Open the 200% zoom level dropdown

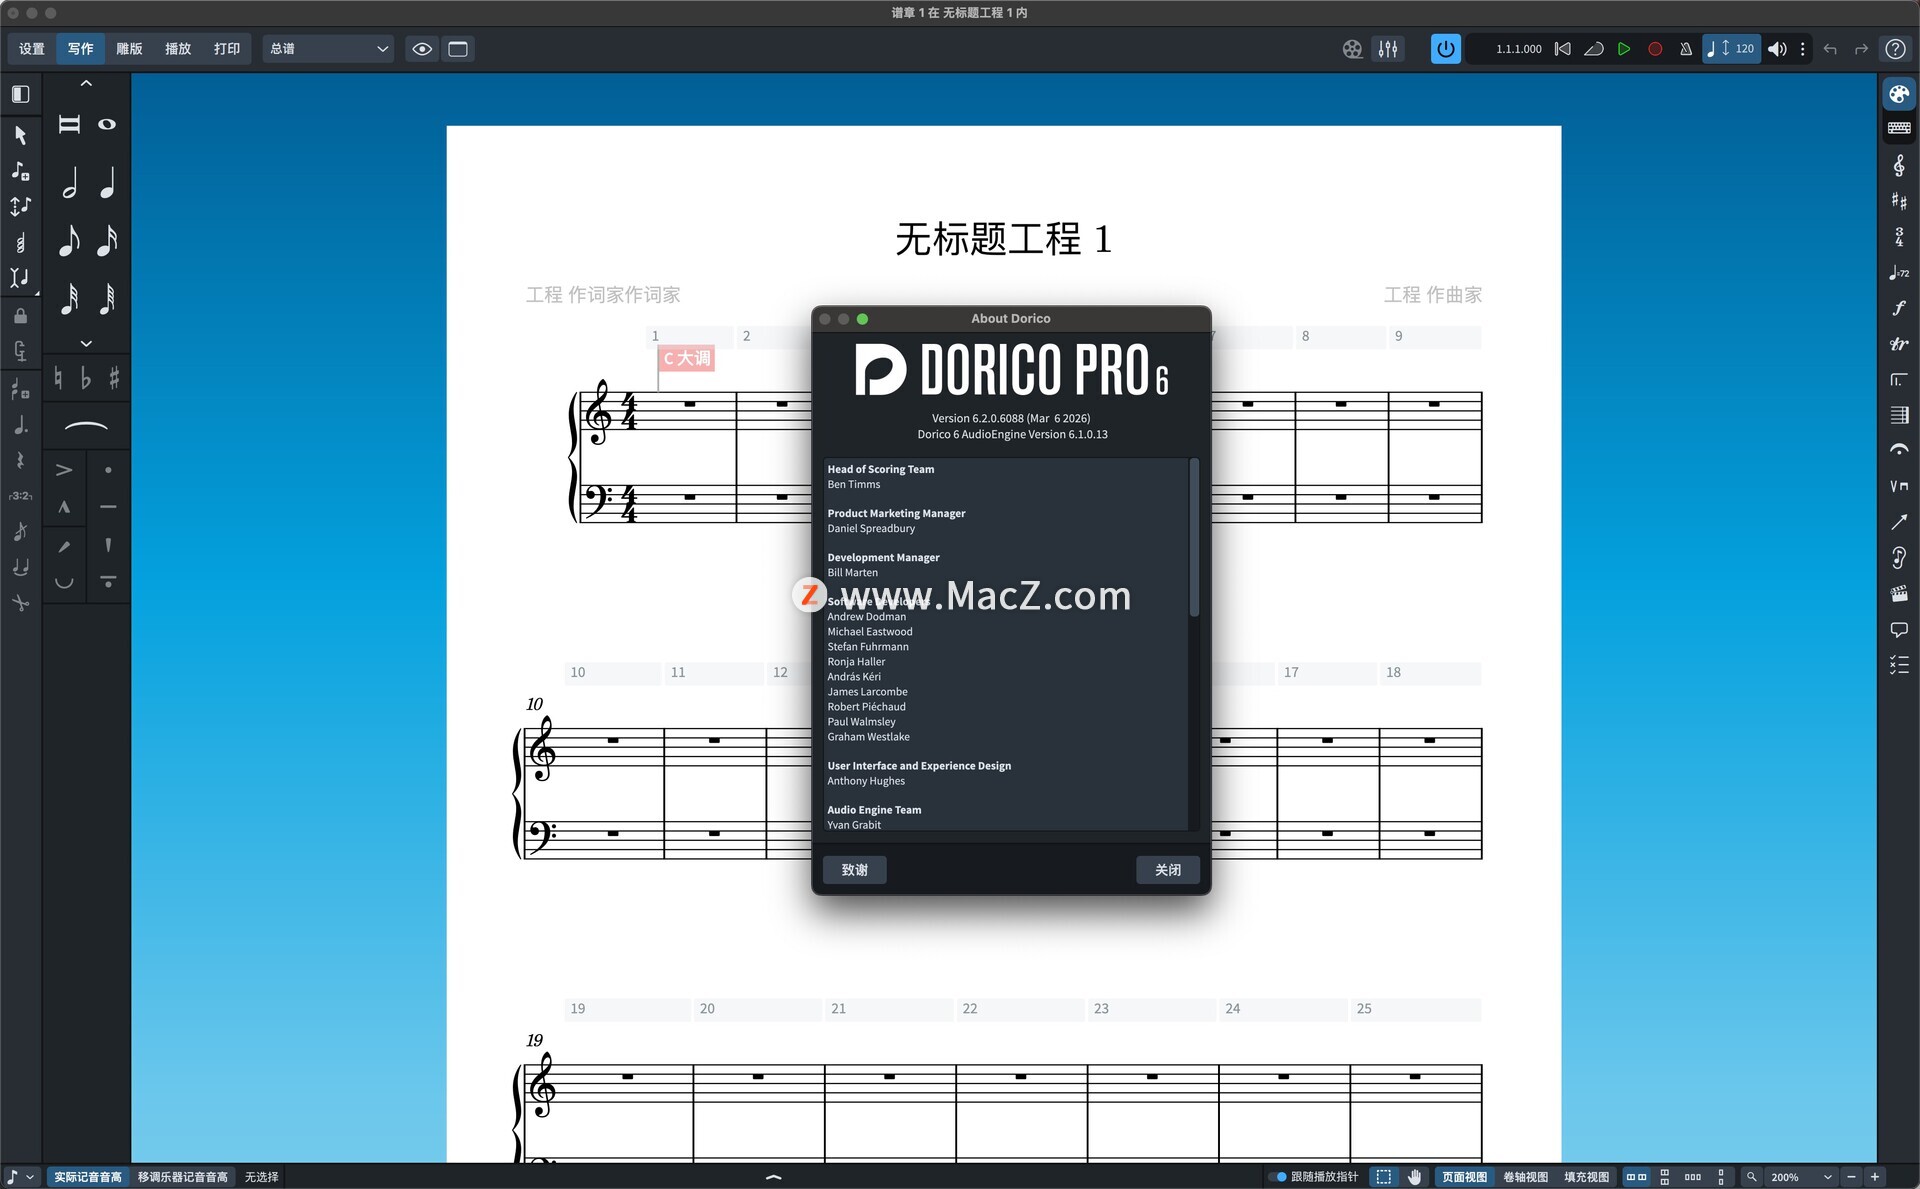(x=1802, y=1177)
